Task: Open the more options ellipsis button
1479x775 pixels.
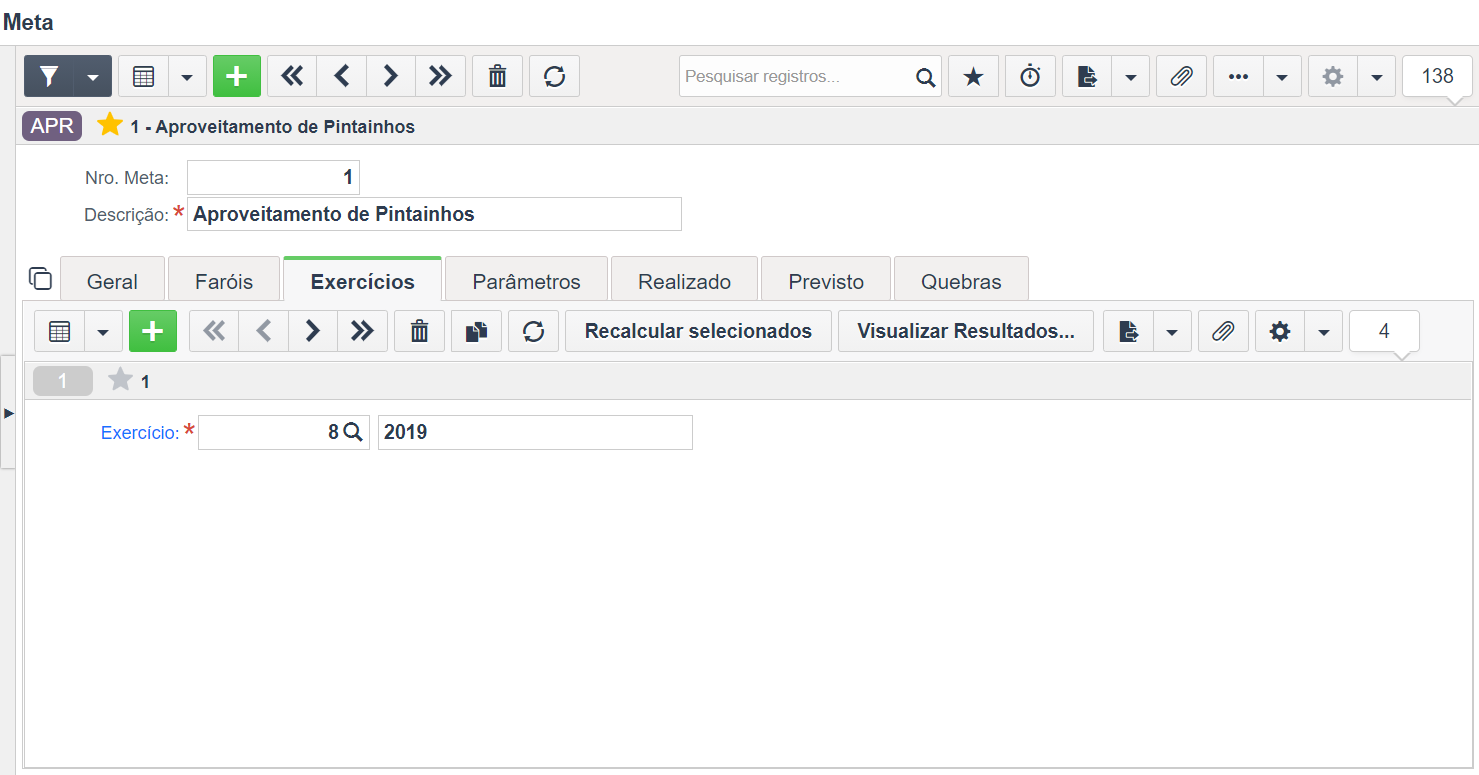Action: 1238,76
